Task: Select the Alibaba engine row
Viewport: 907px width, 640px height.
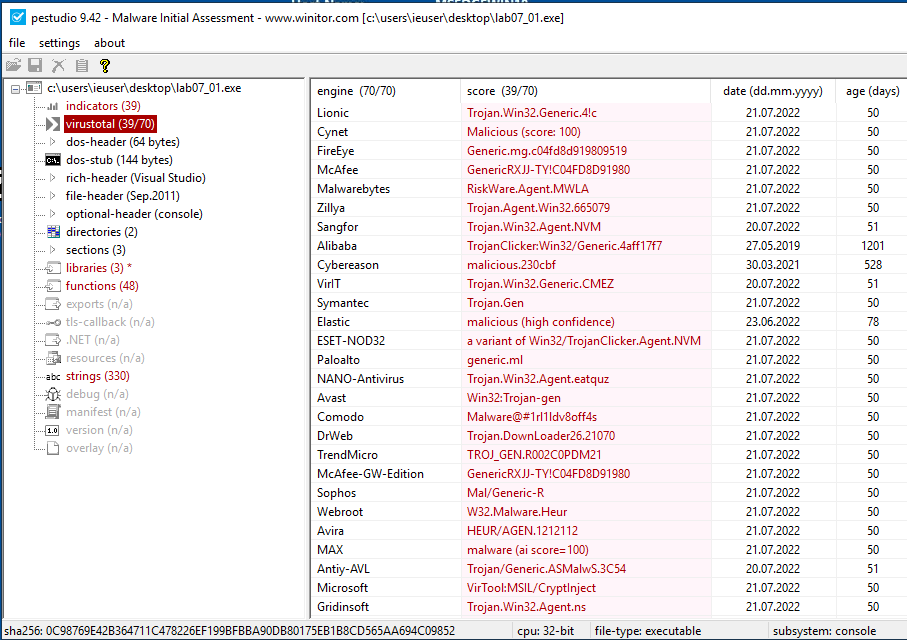Action: [x=609, y=246]
